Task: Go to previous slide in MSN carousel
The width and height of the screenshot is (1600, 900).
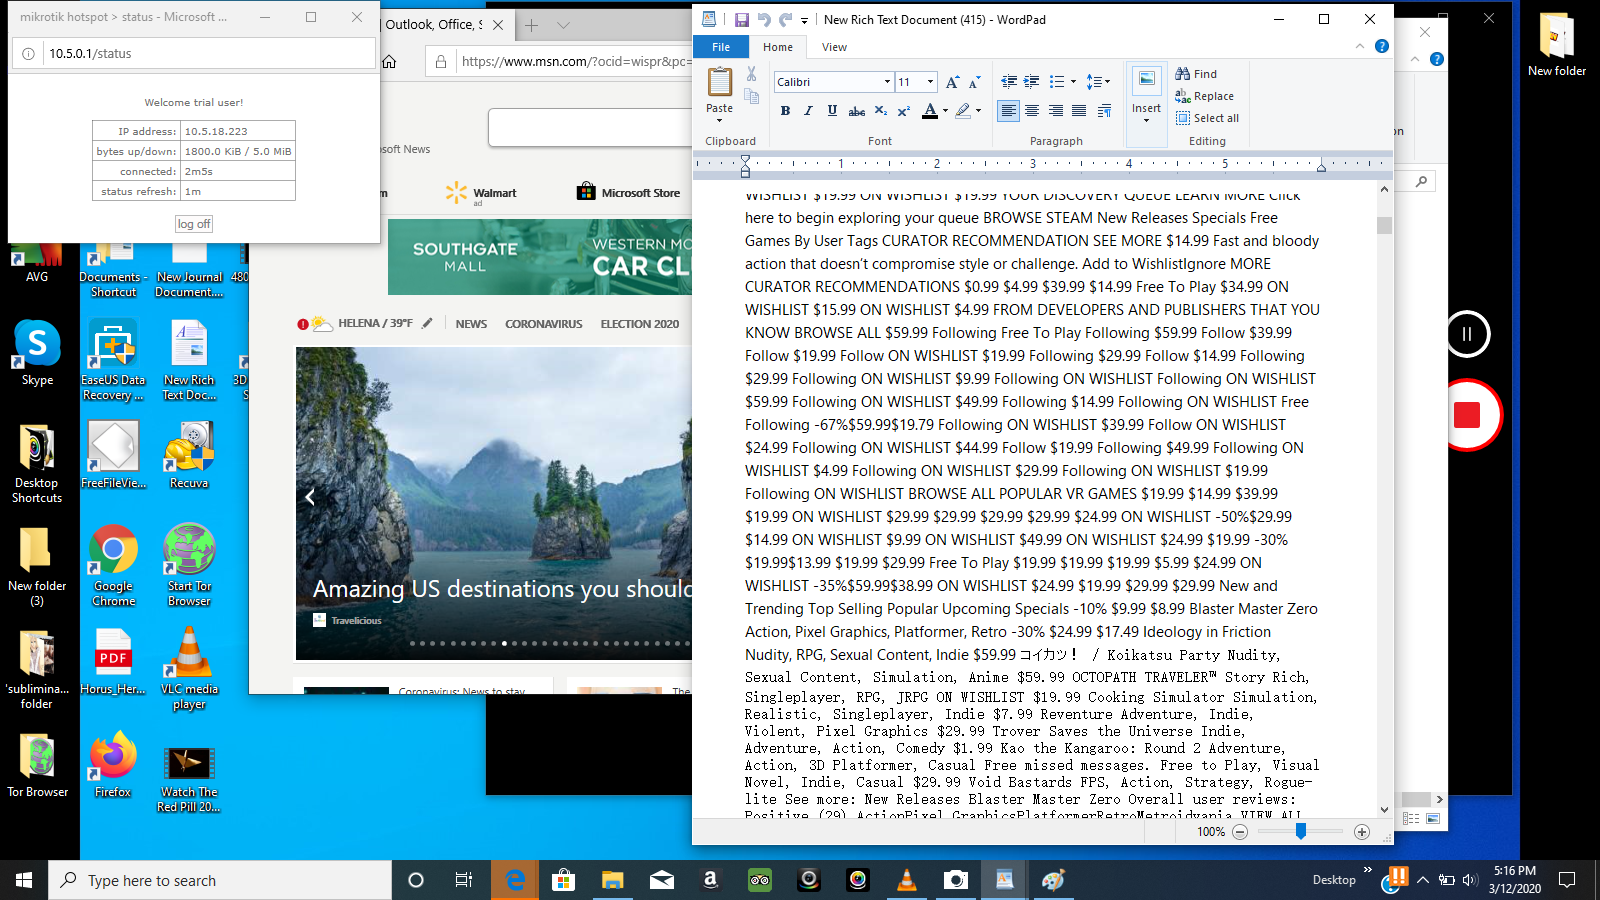Action: tap(310, 497)
